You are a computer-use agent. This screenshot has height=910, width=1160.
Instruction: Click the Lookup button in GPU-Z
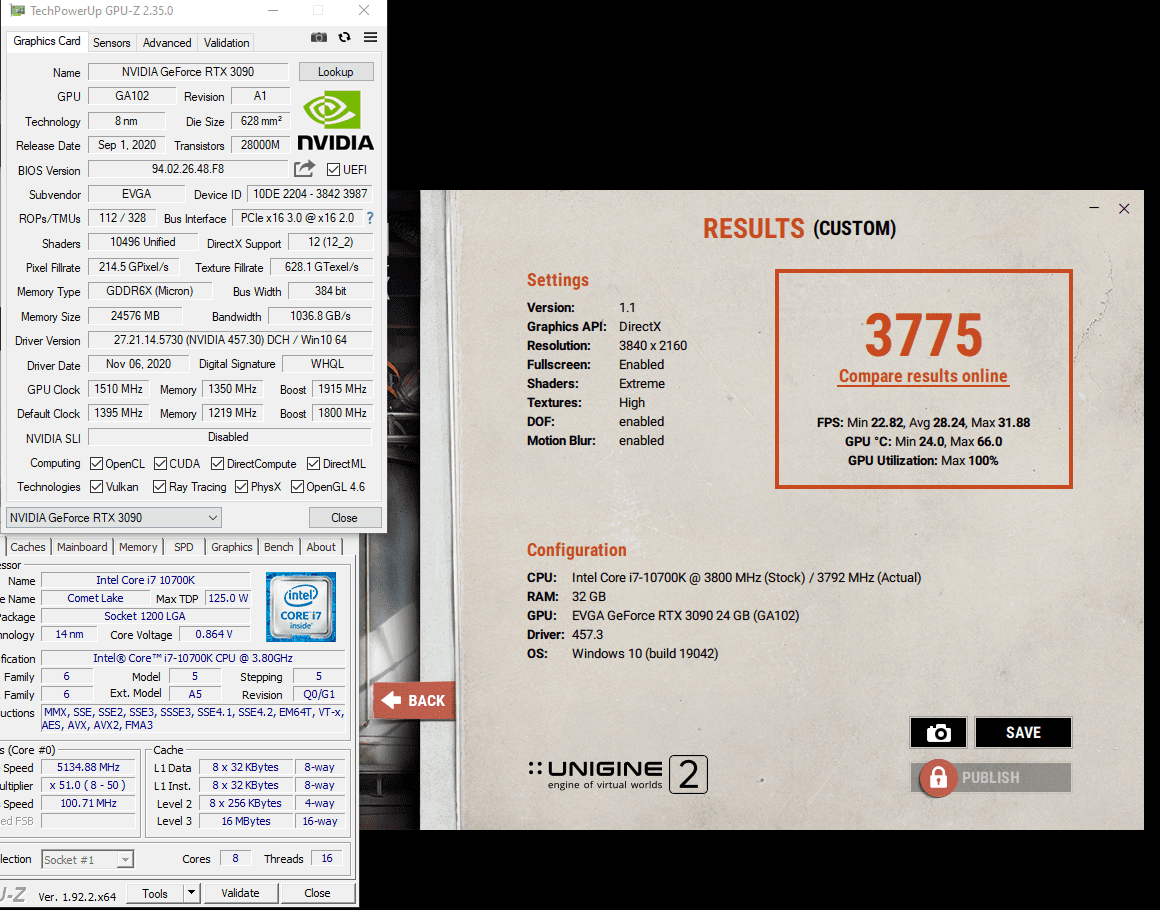click(x=336, y=72)
